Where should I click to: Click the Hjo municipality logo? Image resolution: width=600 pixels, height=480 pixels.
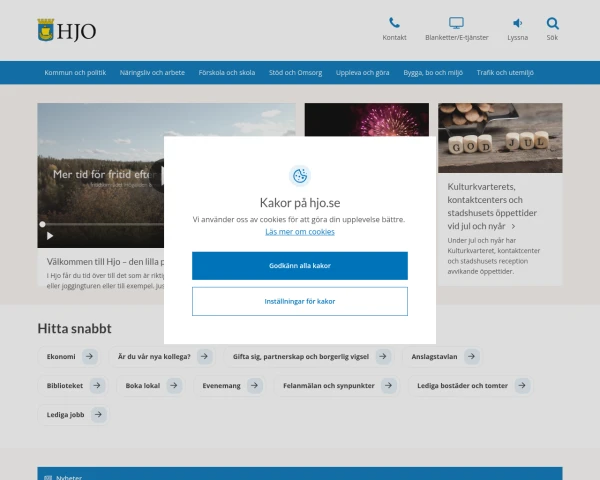67,30
